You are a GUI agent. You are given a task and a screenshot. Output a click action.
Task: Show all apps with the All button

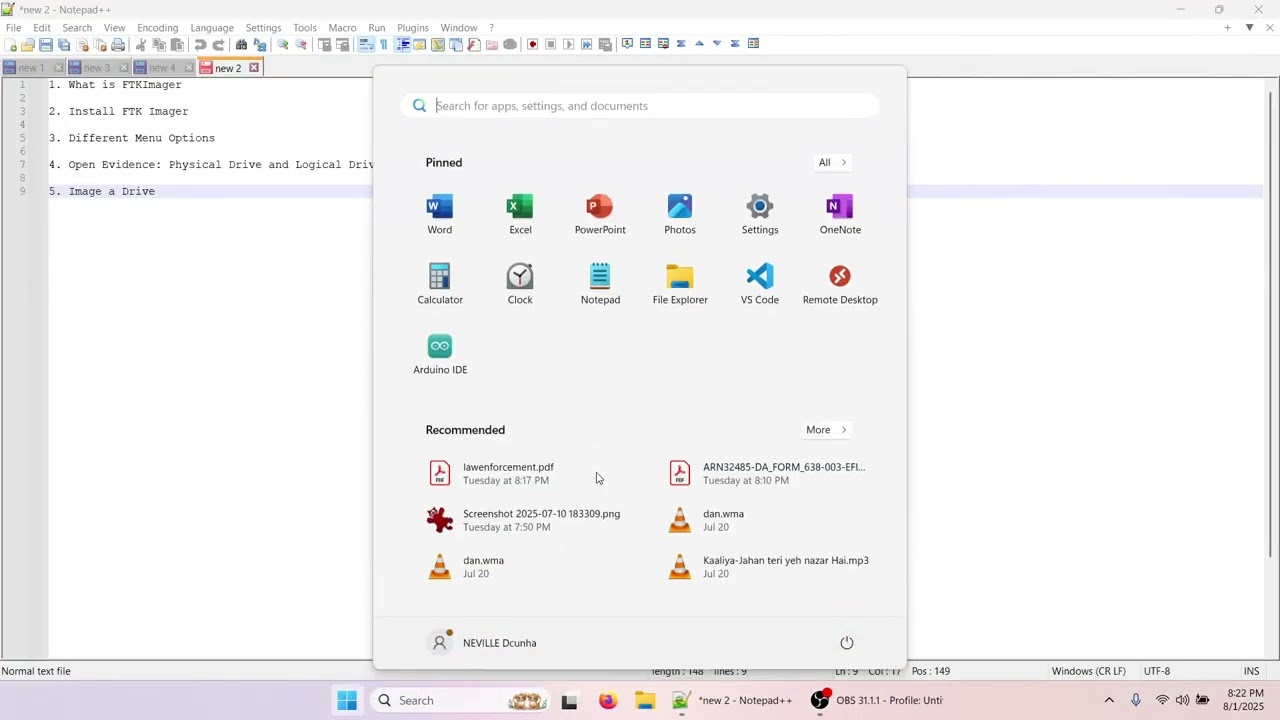(x=833, y=163)
